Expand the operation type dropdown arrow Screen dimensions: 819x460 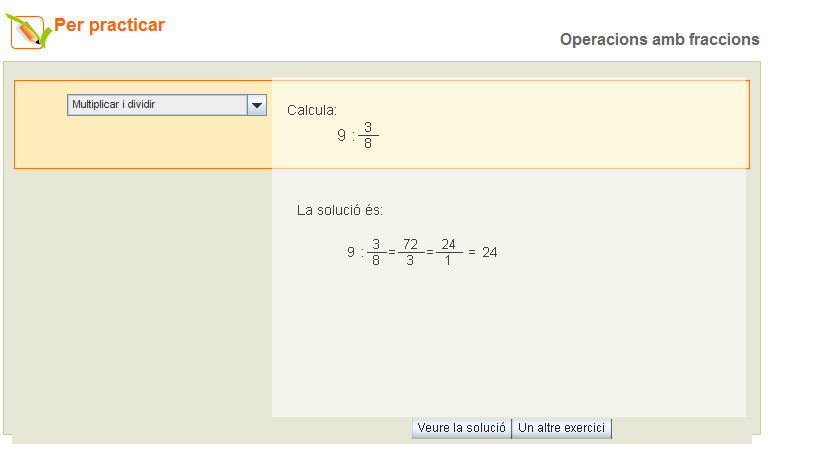[257, 105]
